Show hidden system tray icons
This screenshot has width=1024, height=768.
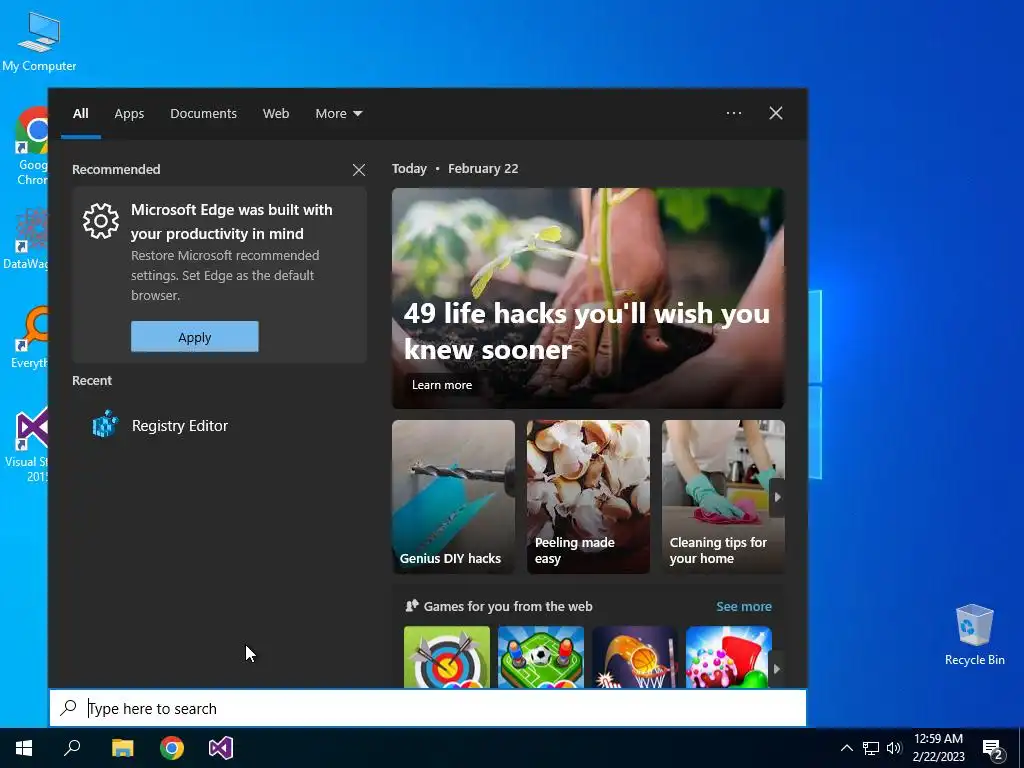(x=846, y=748)
